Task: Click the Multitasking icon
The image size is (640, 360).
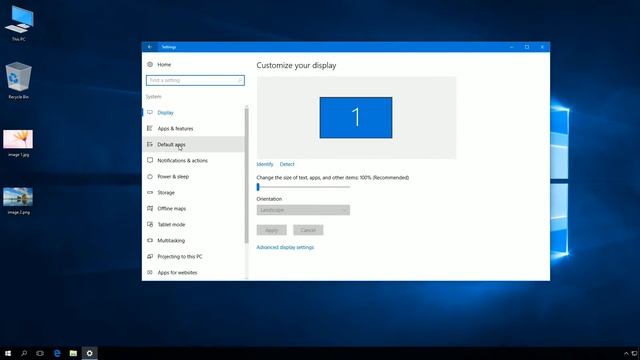Action: tap(150, 240)
